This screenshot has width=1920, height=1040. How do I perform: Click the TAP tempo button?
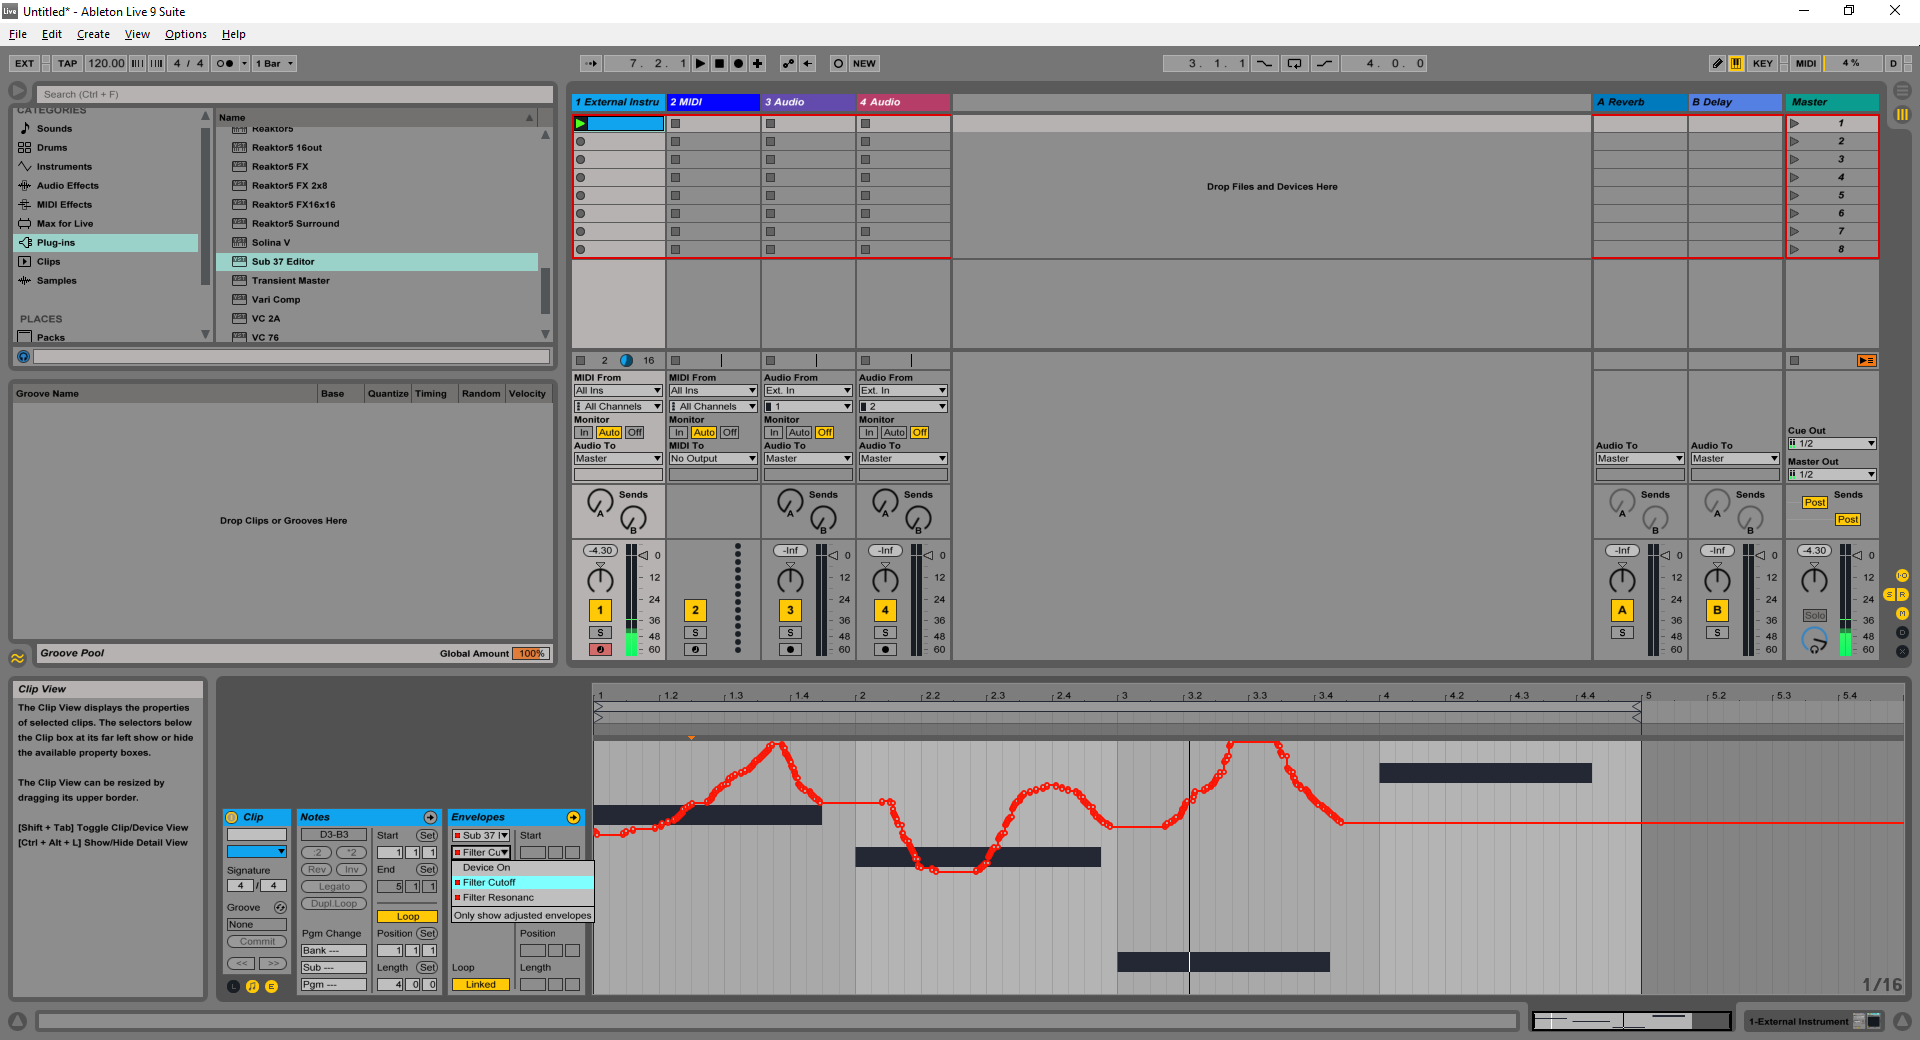point(67,63)
